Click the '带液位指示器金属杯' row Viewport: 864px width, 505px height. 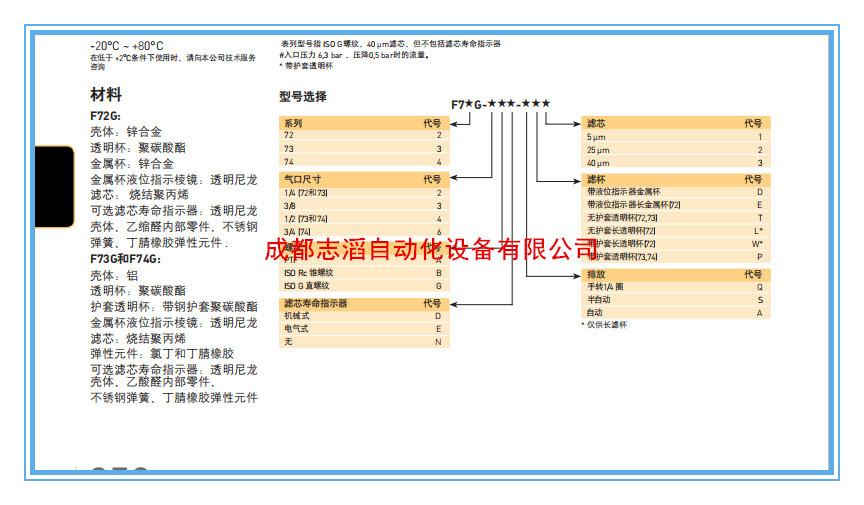pyautogui.click(x=676, y=192)
